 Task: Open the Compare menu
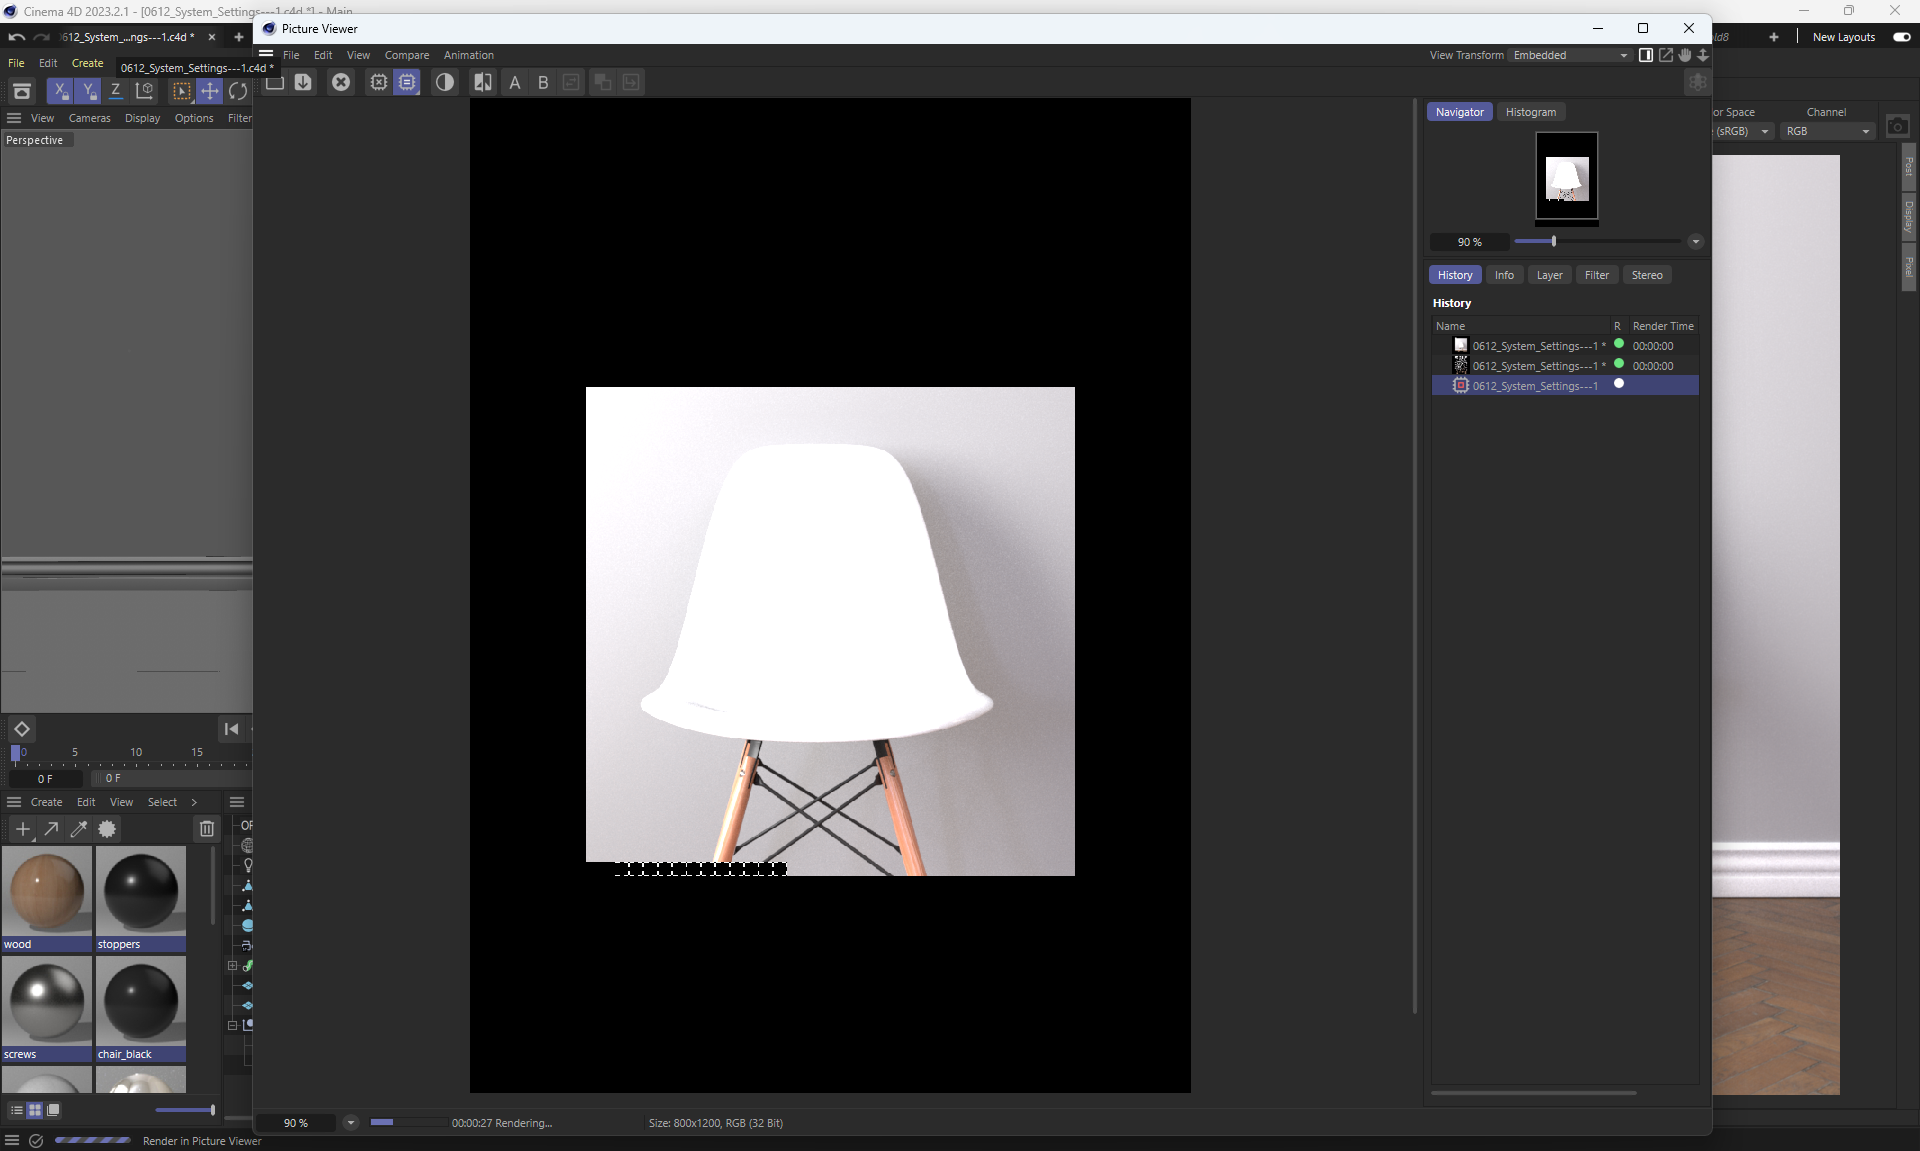point(406,56)
